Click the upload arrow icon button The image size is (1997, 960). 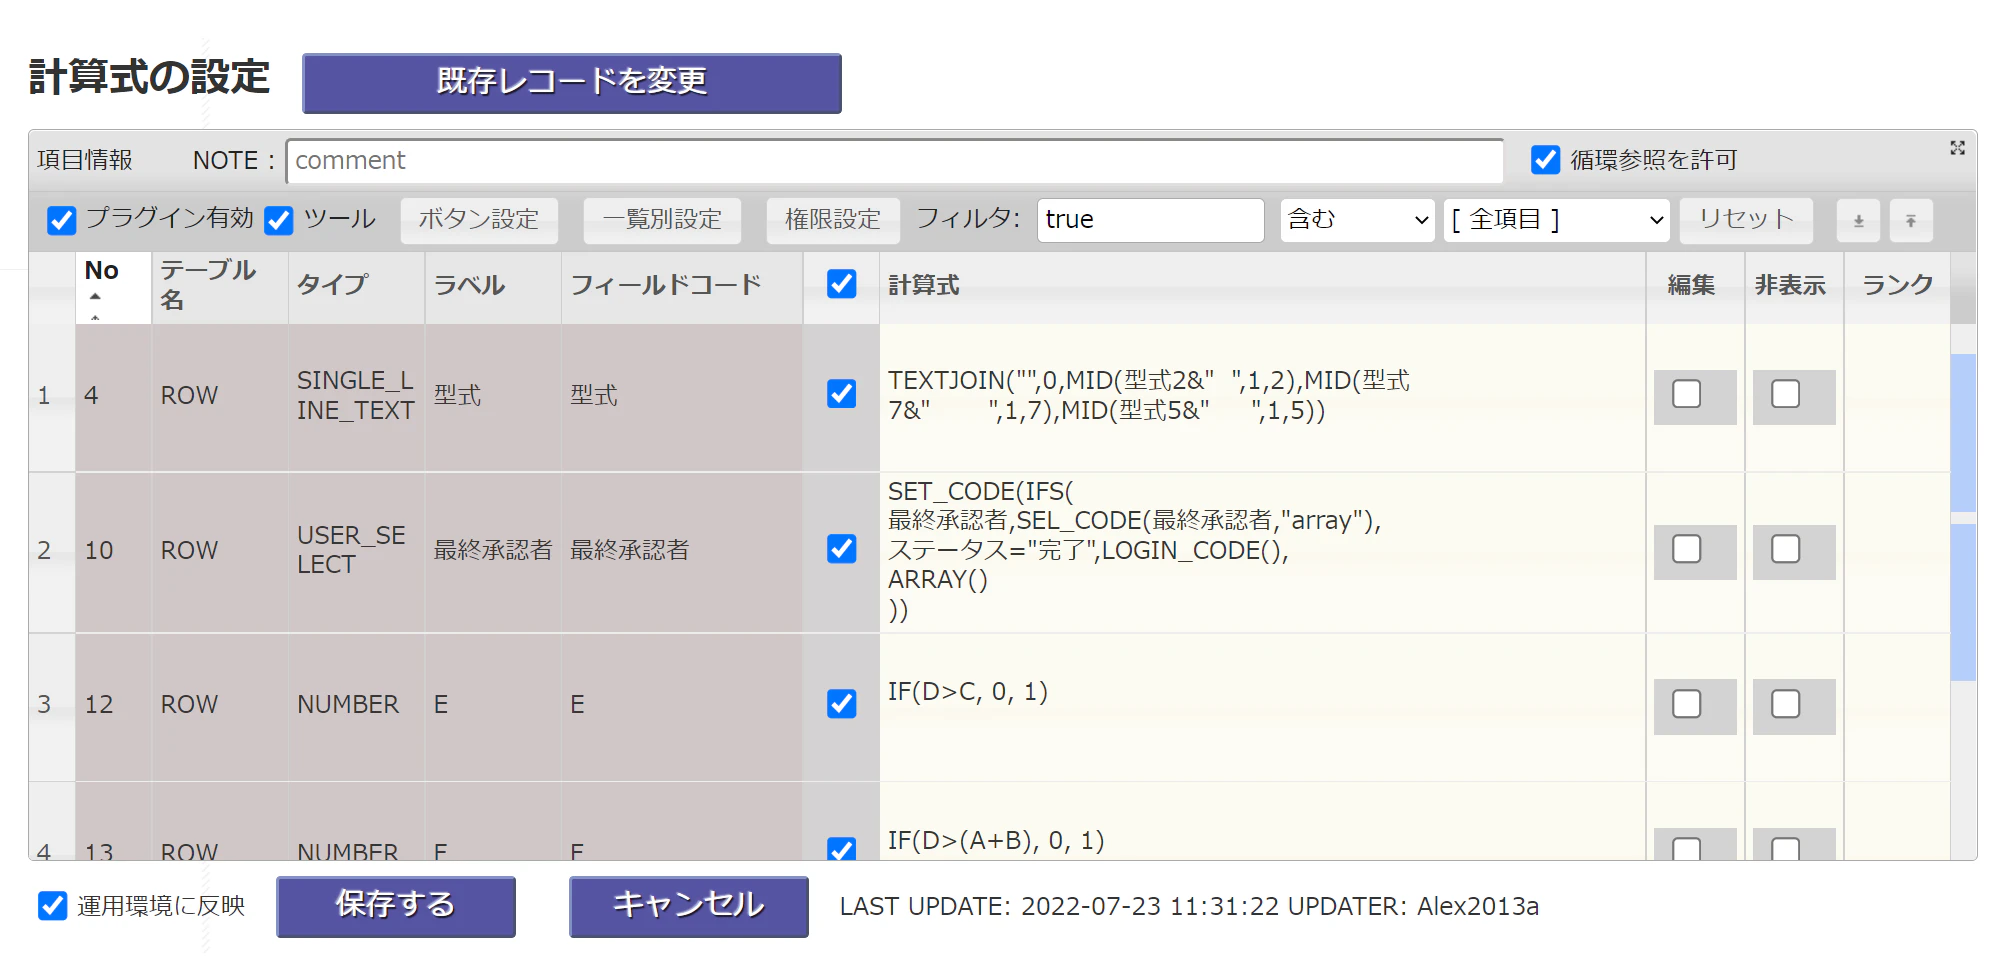click(1911, 221)
